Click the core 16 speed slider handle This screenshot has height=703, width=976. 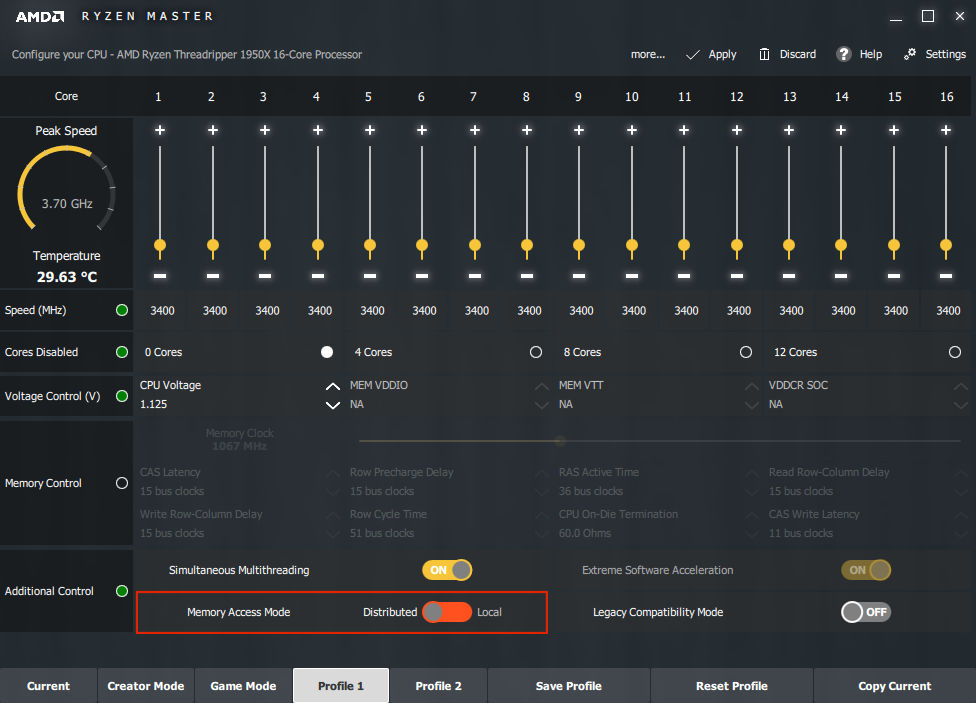(946, 247)
